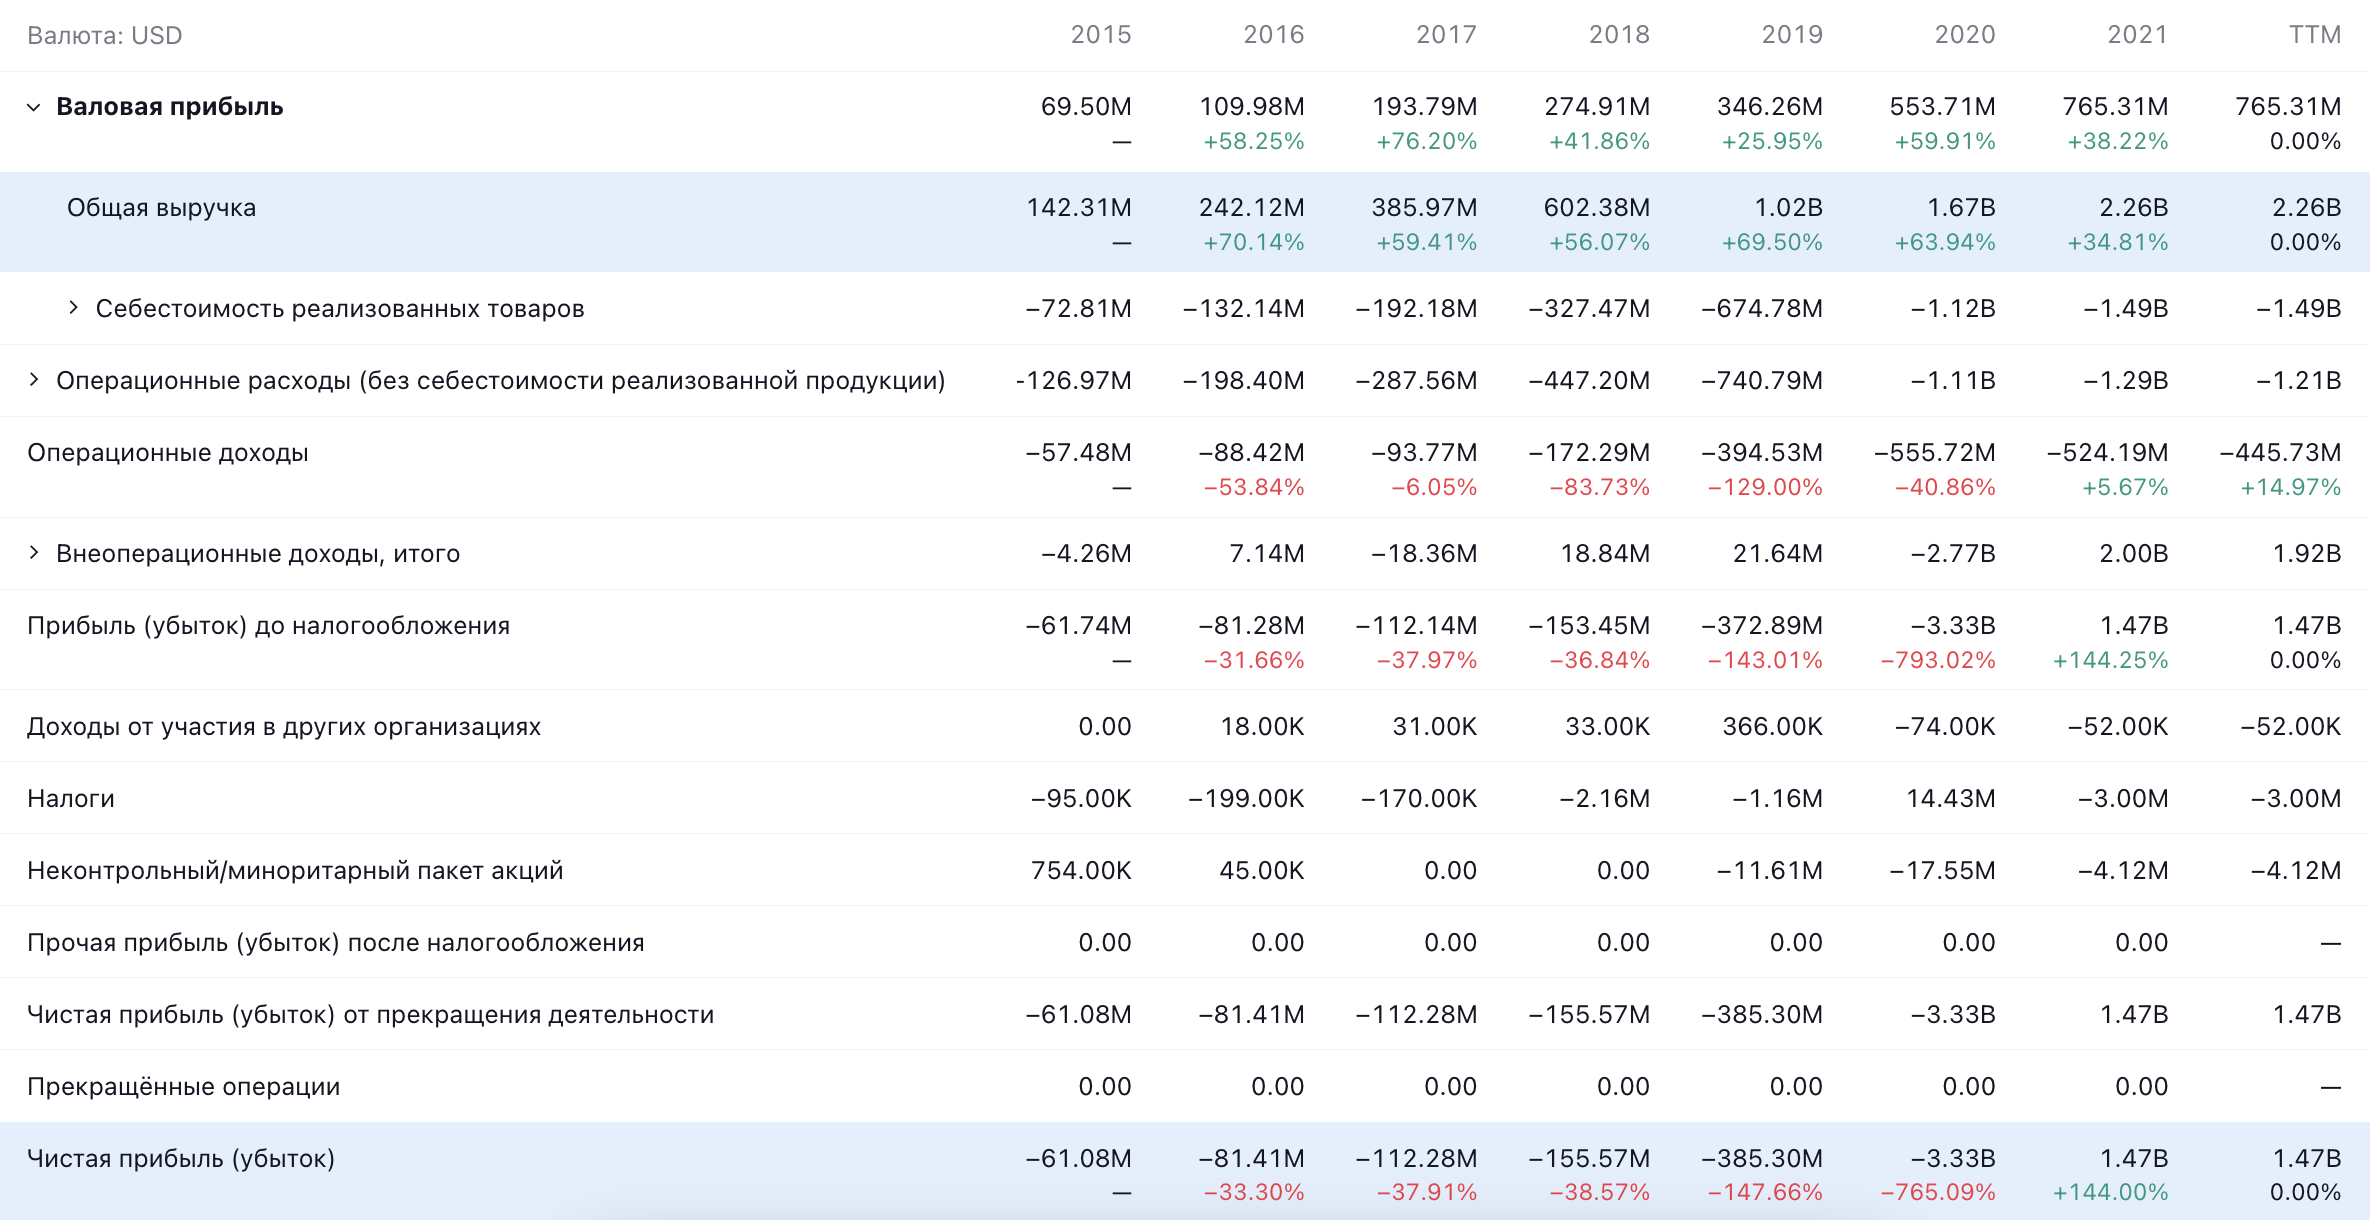Collapse the Валовая прибыль row chevron
The height and width of the screenshot is (1220, 2370).
point(34,107)
